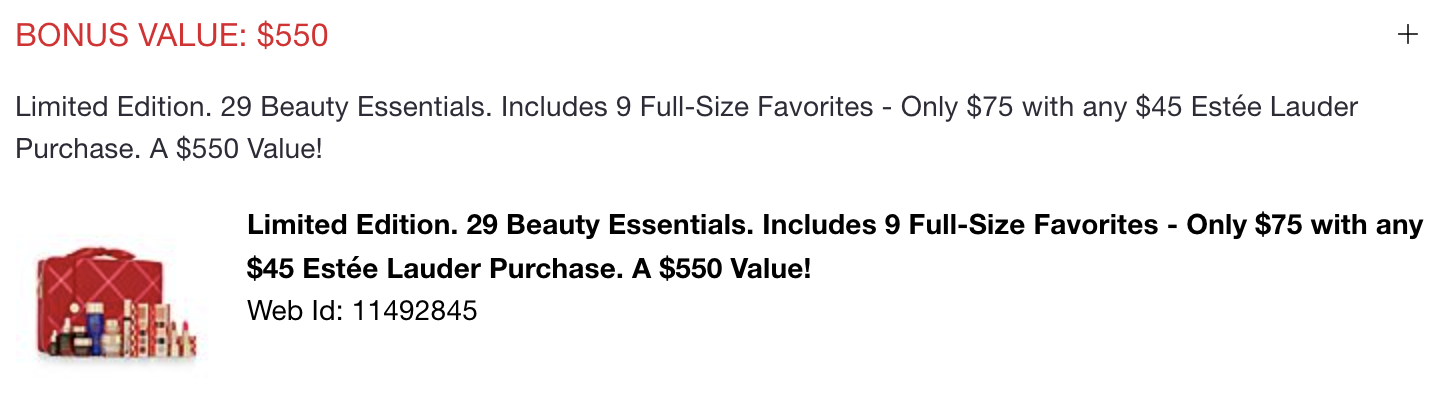Screen dimensions: 1450x394
Task: Click the blue bottle in the product image
Action: coord(95,328)
